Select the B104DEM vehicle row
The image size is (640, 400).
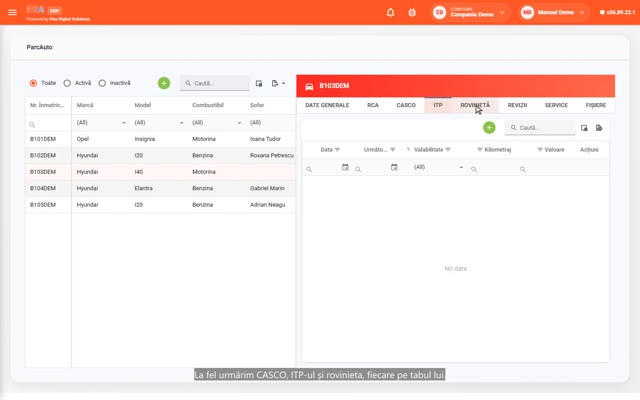click(160, 188)
